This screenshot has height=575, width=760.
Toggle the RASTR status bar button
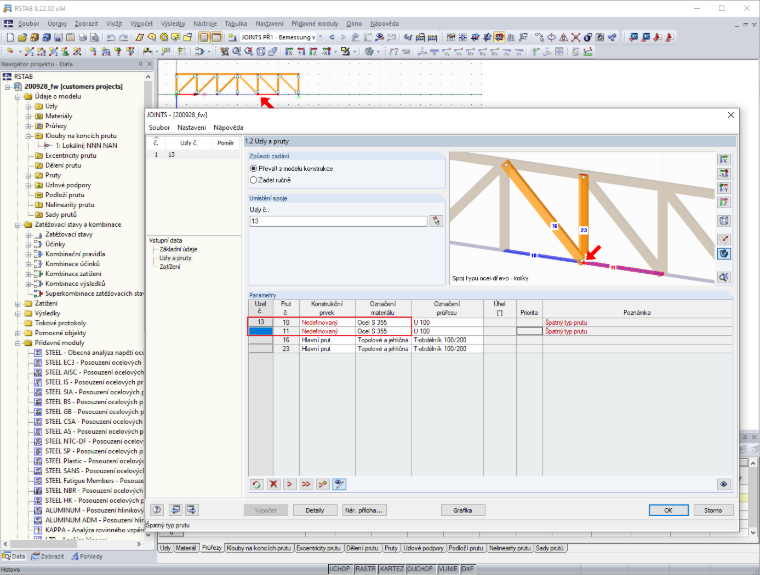coord(365,569)
